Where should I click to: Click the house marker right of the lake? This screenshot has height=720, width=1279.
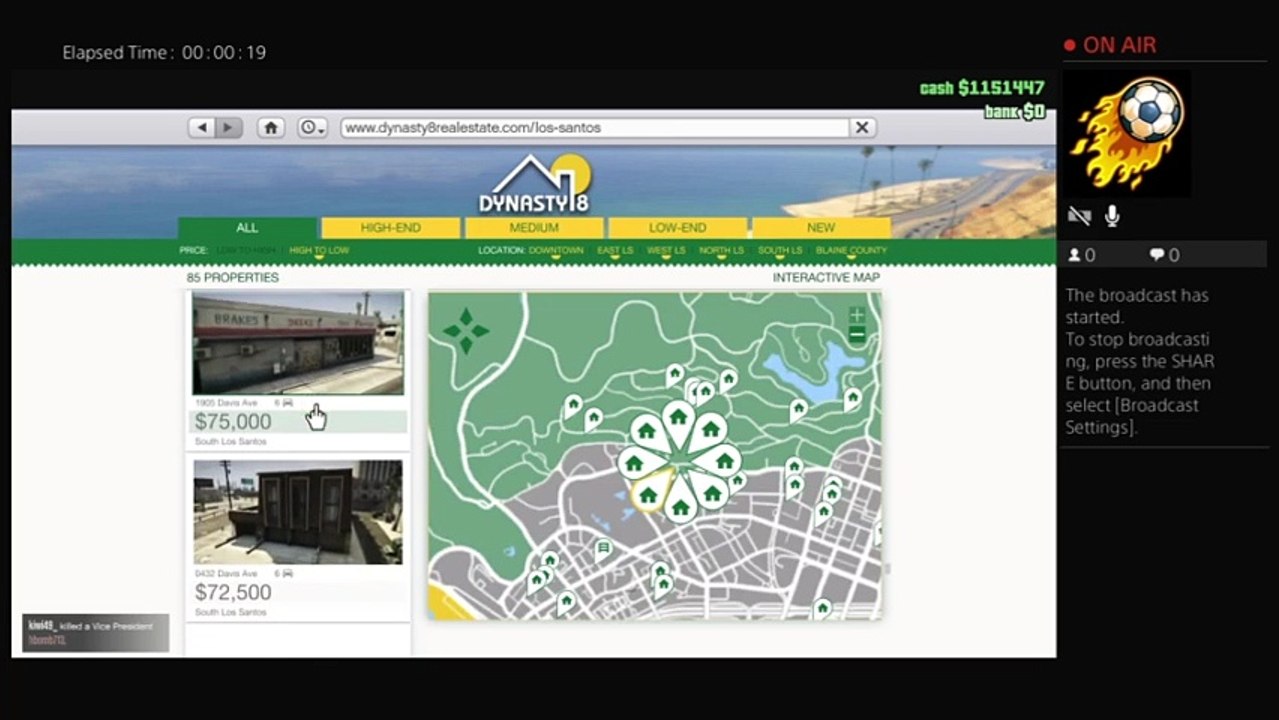point(852,399)
